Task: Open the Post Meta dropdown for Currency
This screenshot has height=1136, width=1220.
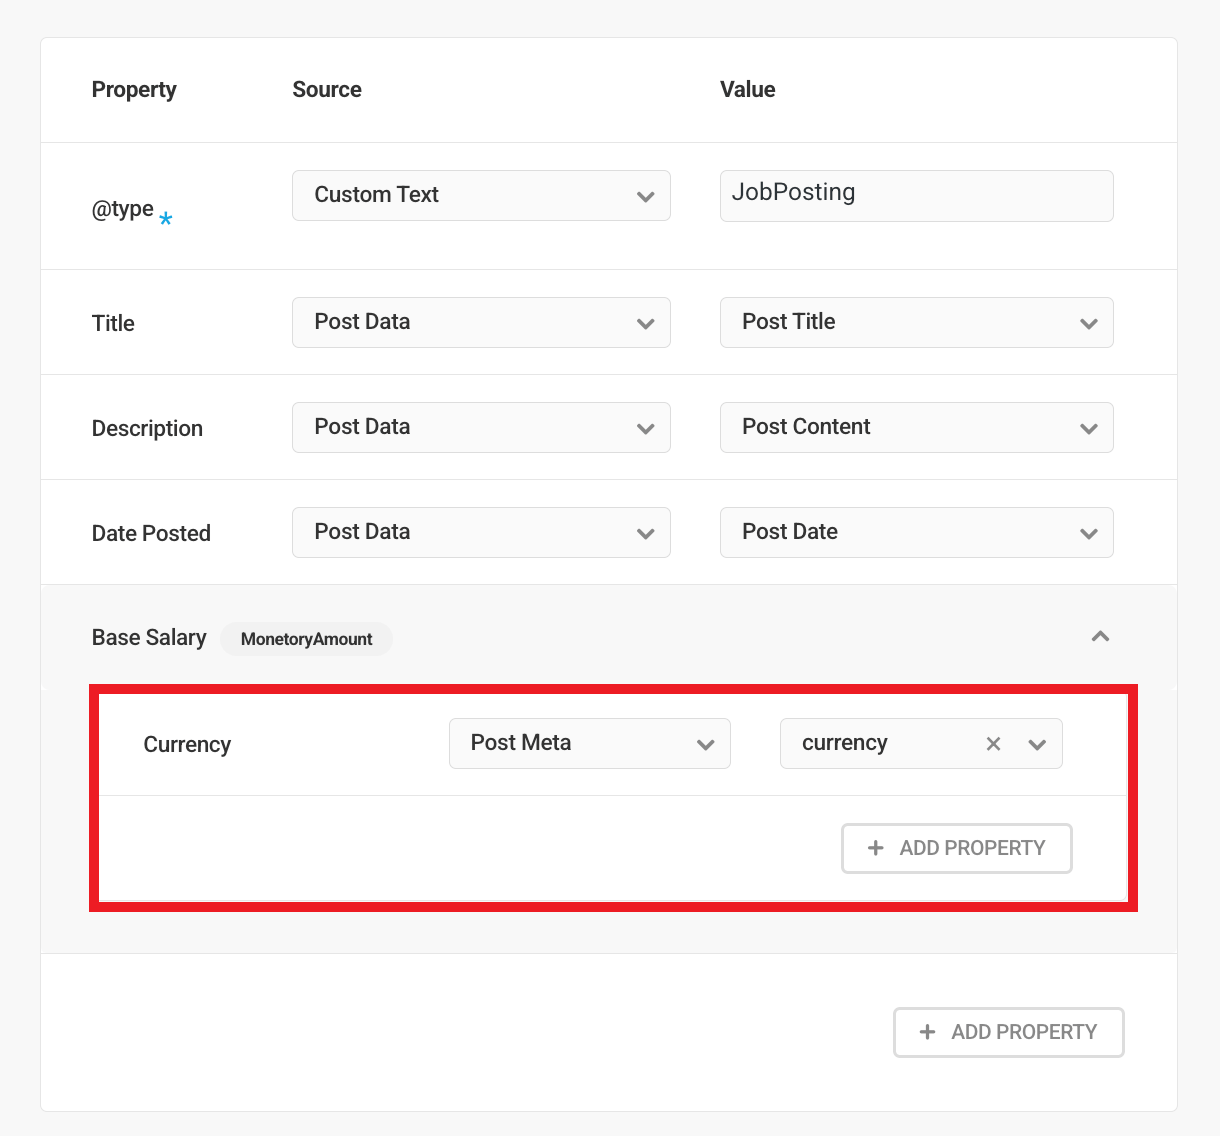Action: point(589,743)
